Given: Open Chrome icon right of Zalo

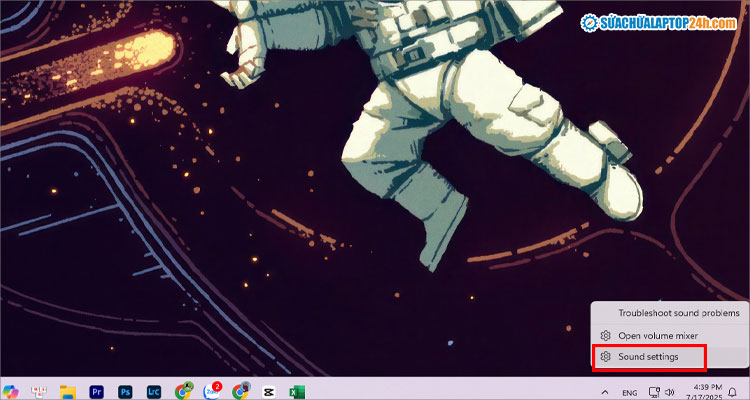Looking at the screenshot, I should coord(240,391).
